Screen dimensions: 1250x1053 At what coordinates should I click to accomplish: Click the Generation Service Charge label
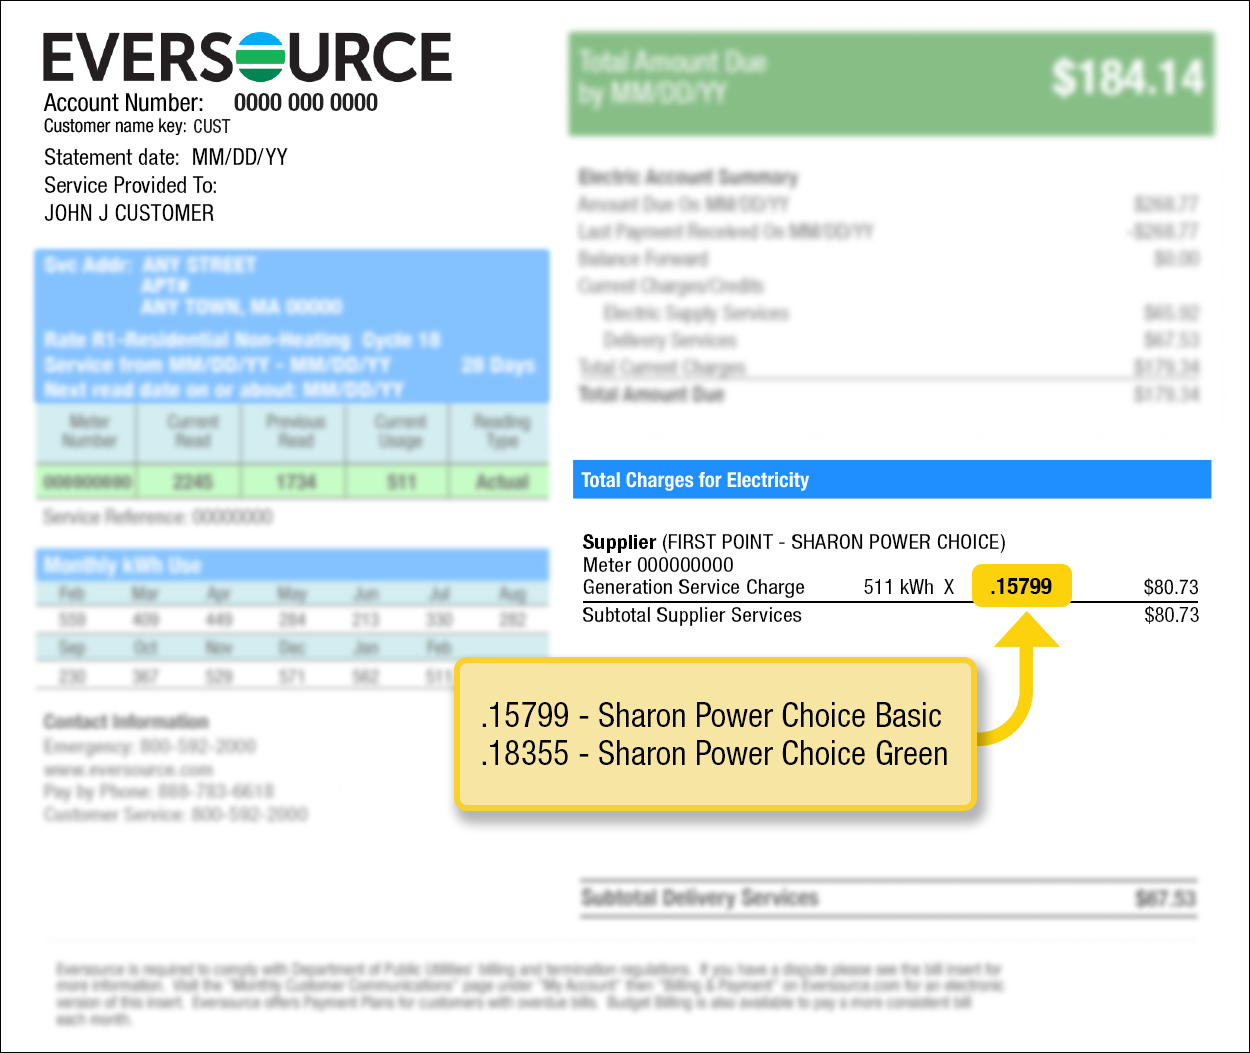click(694, 587)
